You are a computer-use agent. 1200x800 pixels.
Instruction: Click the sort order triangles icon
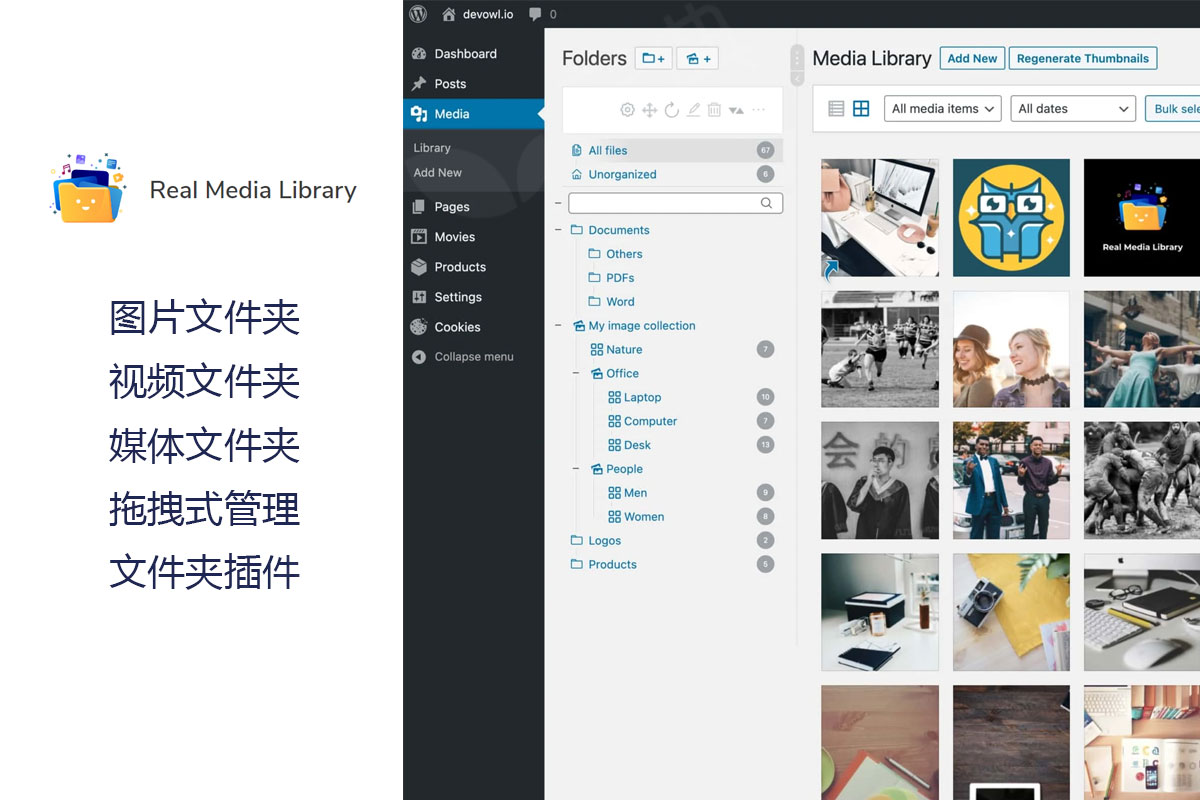tap(736, 110)
